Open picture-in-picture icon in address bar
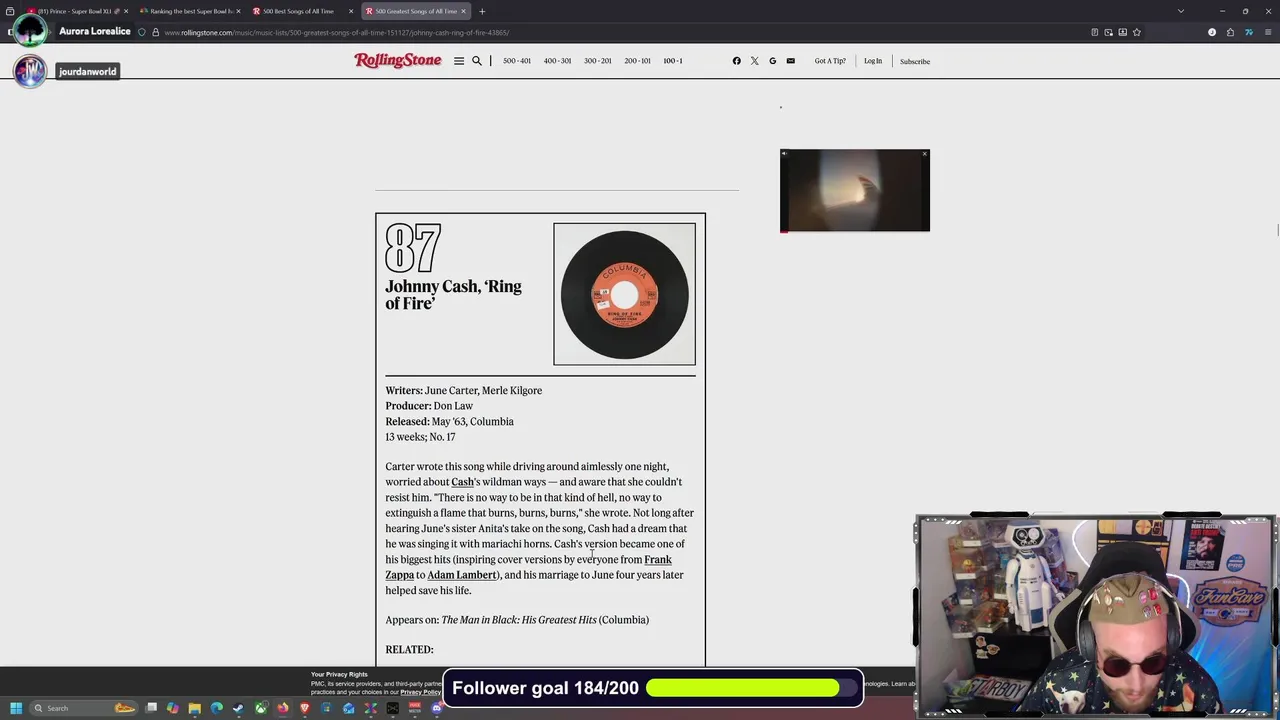 1108,32
